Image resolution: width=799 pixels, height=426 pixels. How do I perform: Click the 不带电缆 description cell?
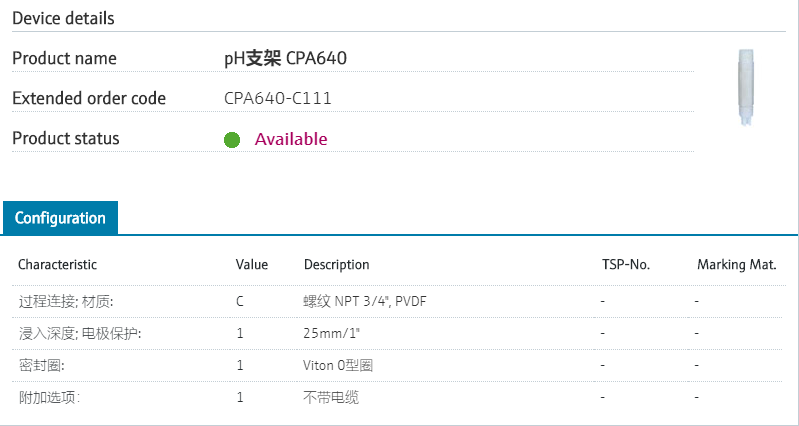tap(330, 397)
